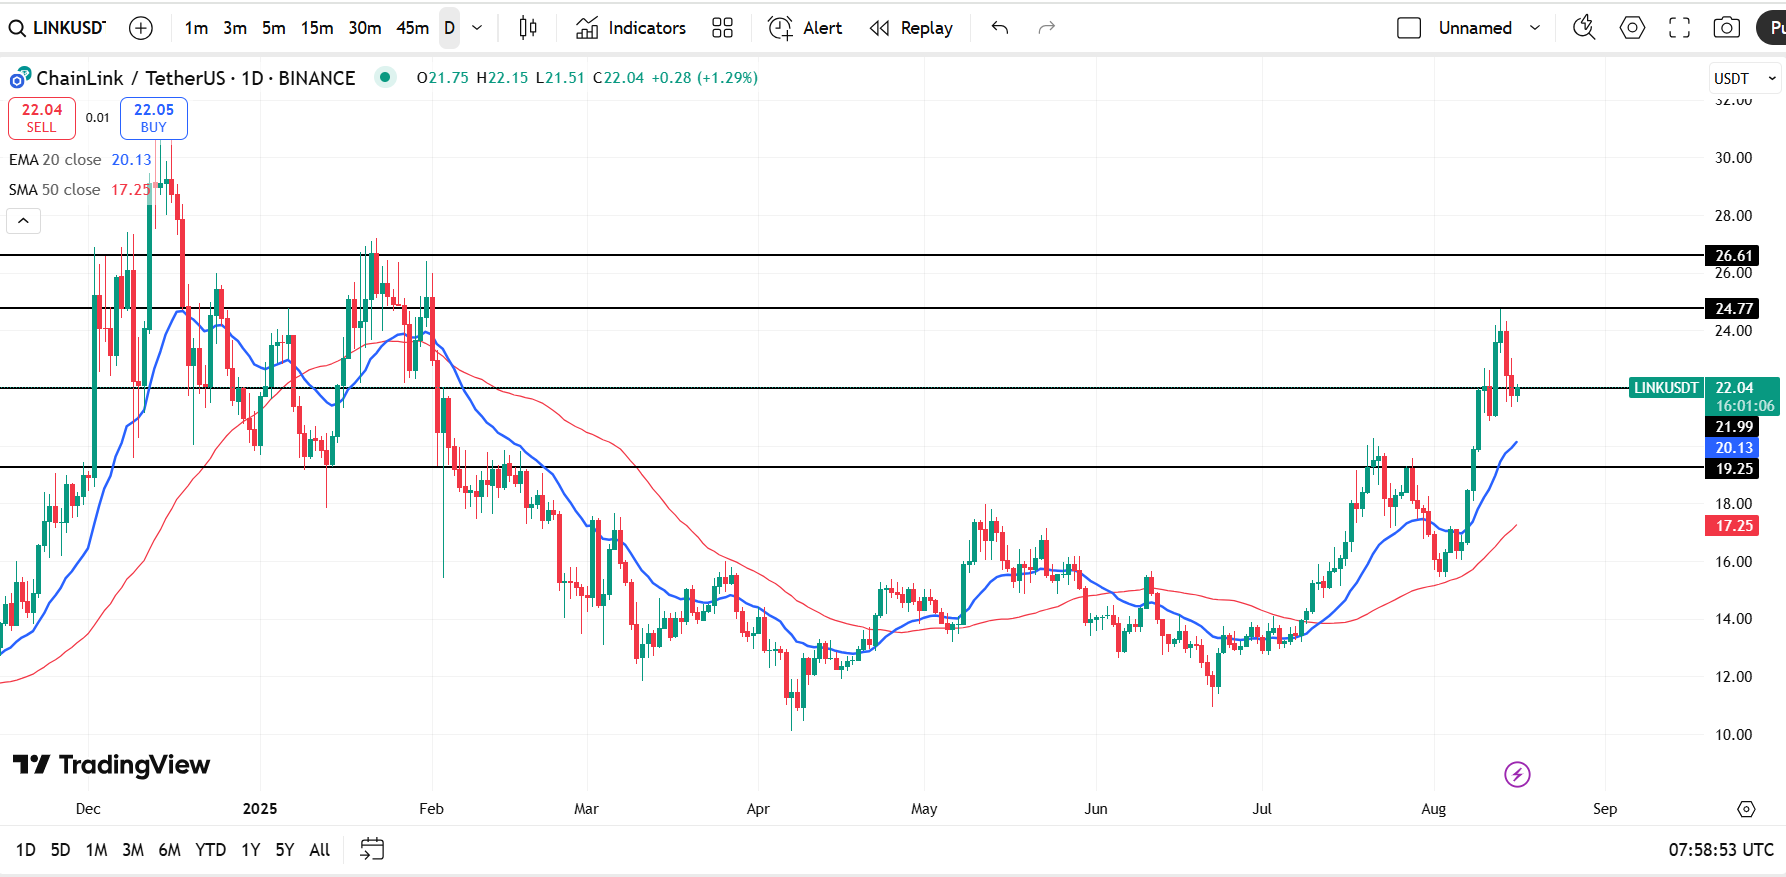
Task: Open the candlestick chart style picker
Action: (x=528, y=28)
